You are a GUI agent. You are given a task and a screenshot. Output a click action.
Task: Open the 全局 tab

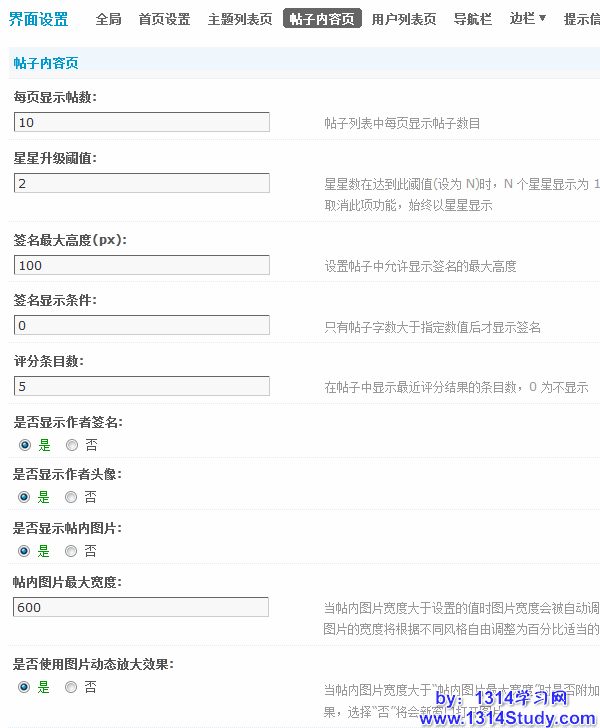109,19
